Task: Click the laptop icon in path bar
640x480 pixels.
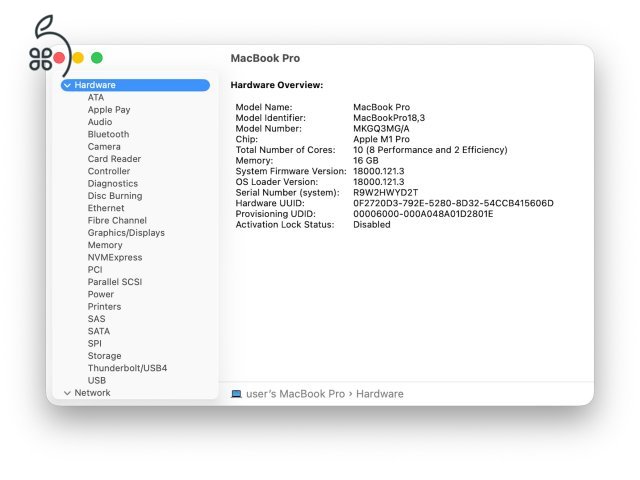Action: point(236,394)
